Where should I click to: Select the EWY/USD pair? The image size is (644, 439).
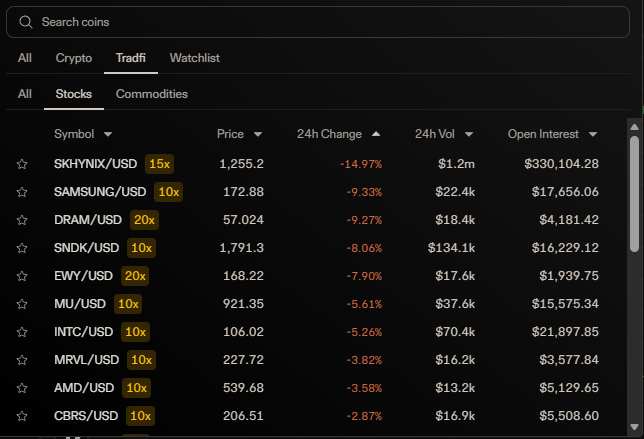(83, 276)
